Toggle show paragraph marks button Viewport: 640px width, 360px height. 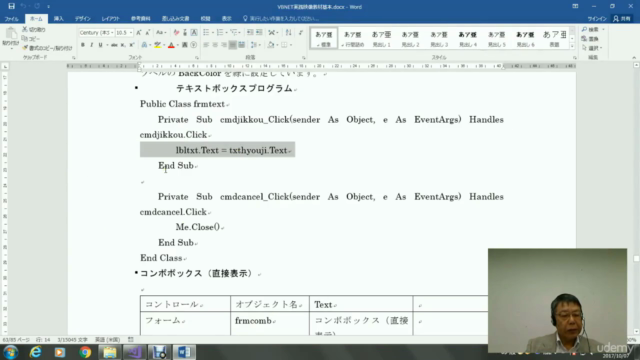click(301, 33)
